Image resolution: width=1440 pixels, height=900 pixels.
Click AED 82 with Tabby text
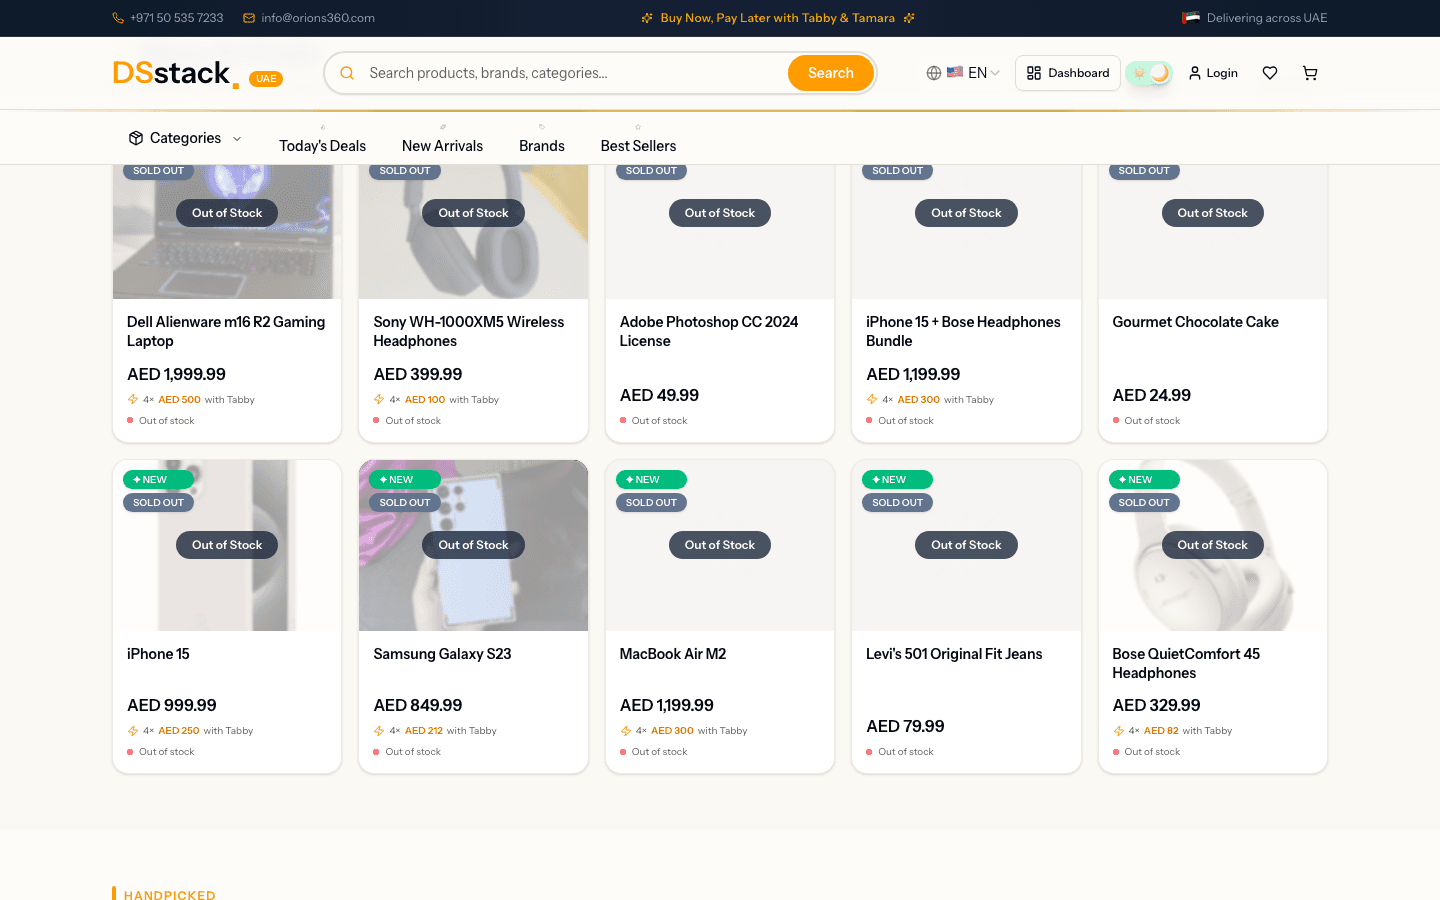1188,731
